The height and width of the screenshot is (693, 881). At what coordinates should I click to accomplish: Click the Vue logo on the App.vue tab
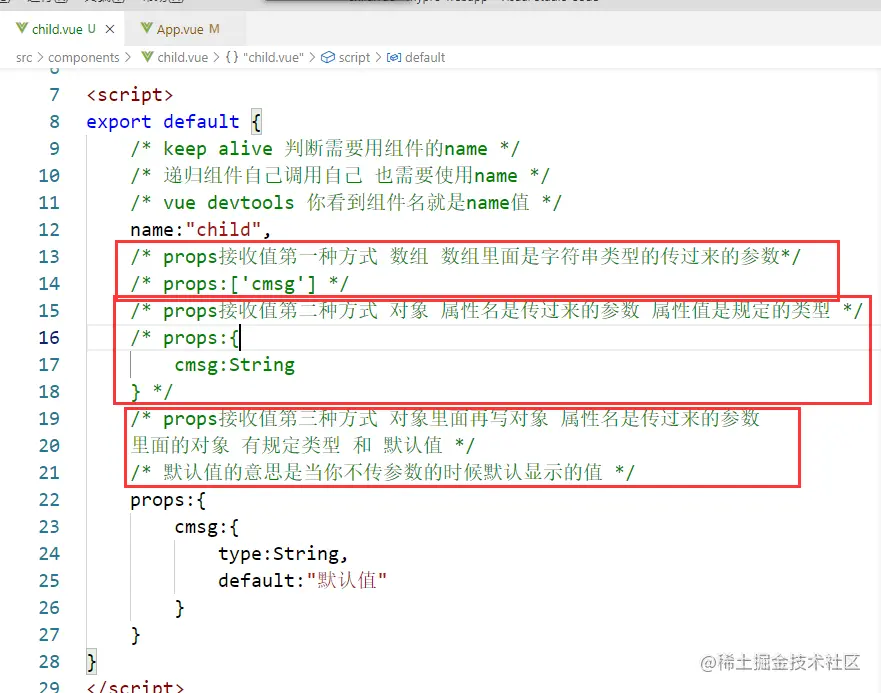[x=146, y=29]
